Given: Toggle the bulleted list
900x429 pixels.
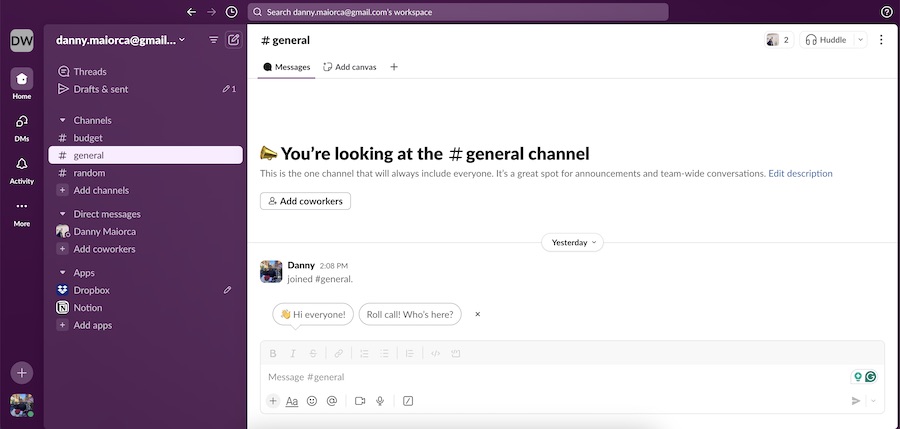Looking at the screenshot, I should click(x=384, y=354).
